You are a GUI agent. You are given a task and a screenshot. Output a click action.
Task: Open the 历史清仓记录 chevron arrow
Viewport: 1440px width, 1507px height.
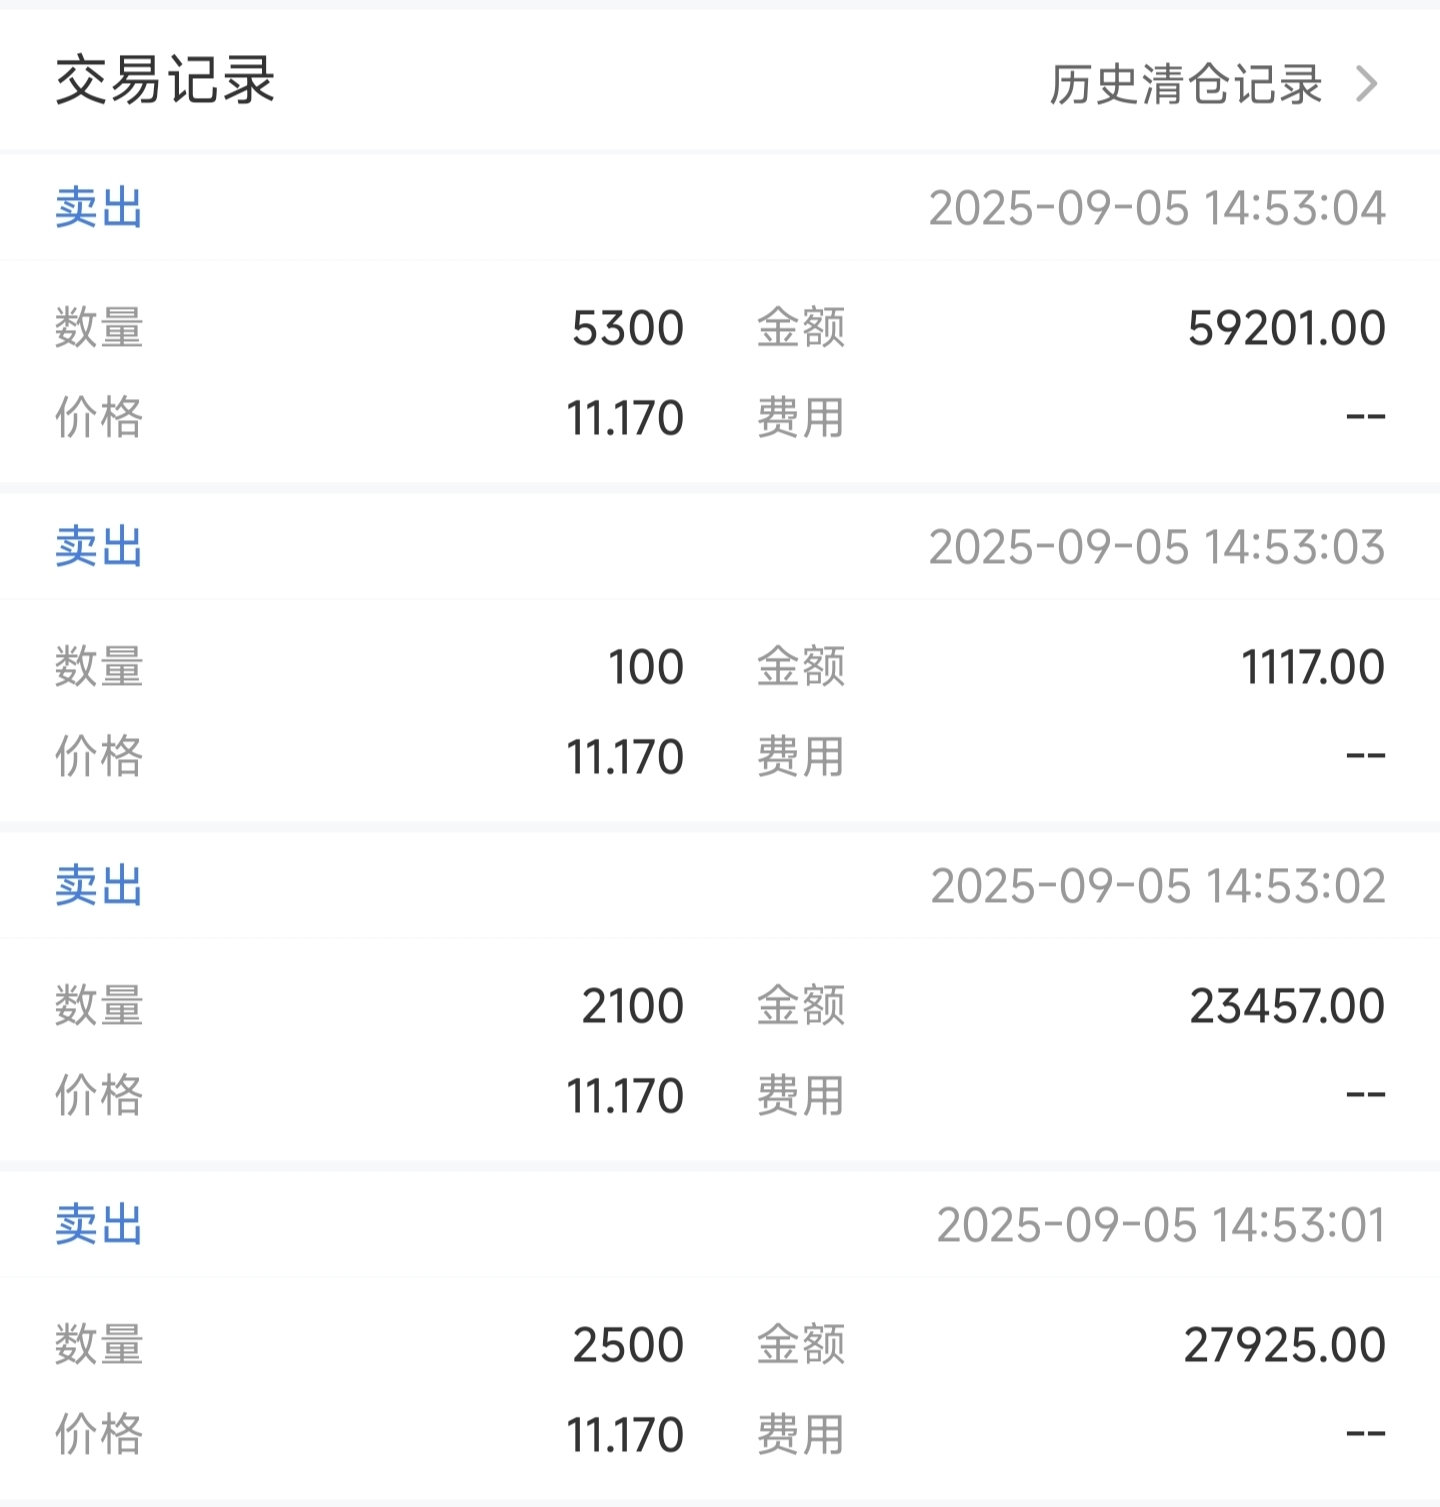coord(1366,84)
